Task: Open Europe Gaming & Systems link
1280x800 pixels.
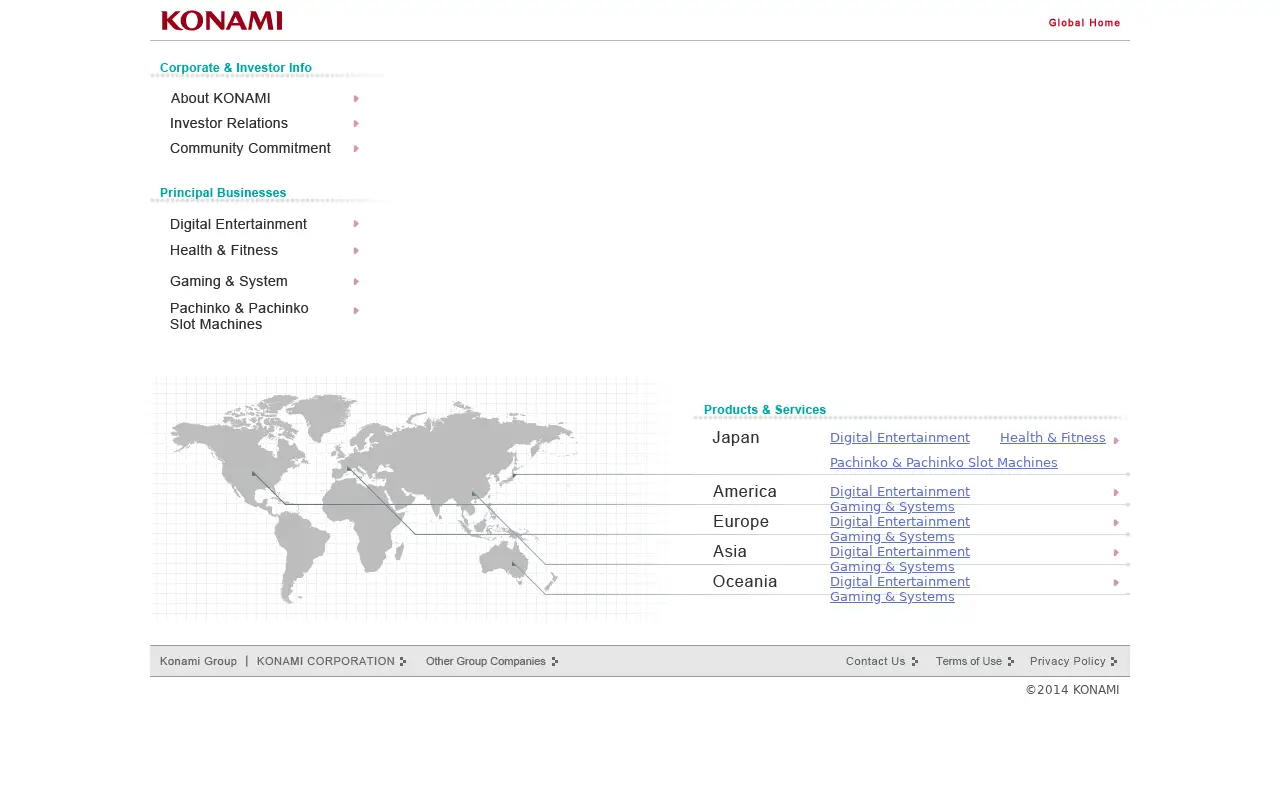Action: point(892,536)
